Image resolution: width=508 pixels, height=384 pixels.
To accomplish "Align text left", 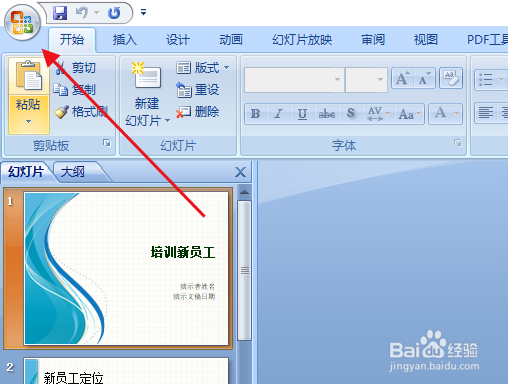I will point(486,112).
